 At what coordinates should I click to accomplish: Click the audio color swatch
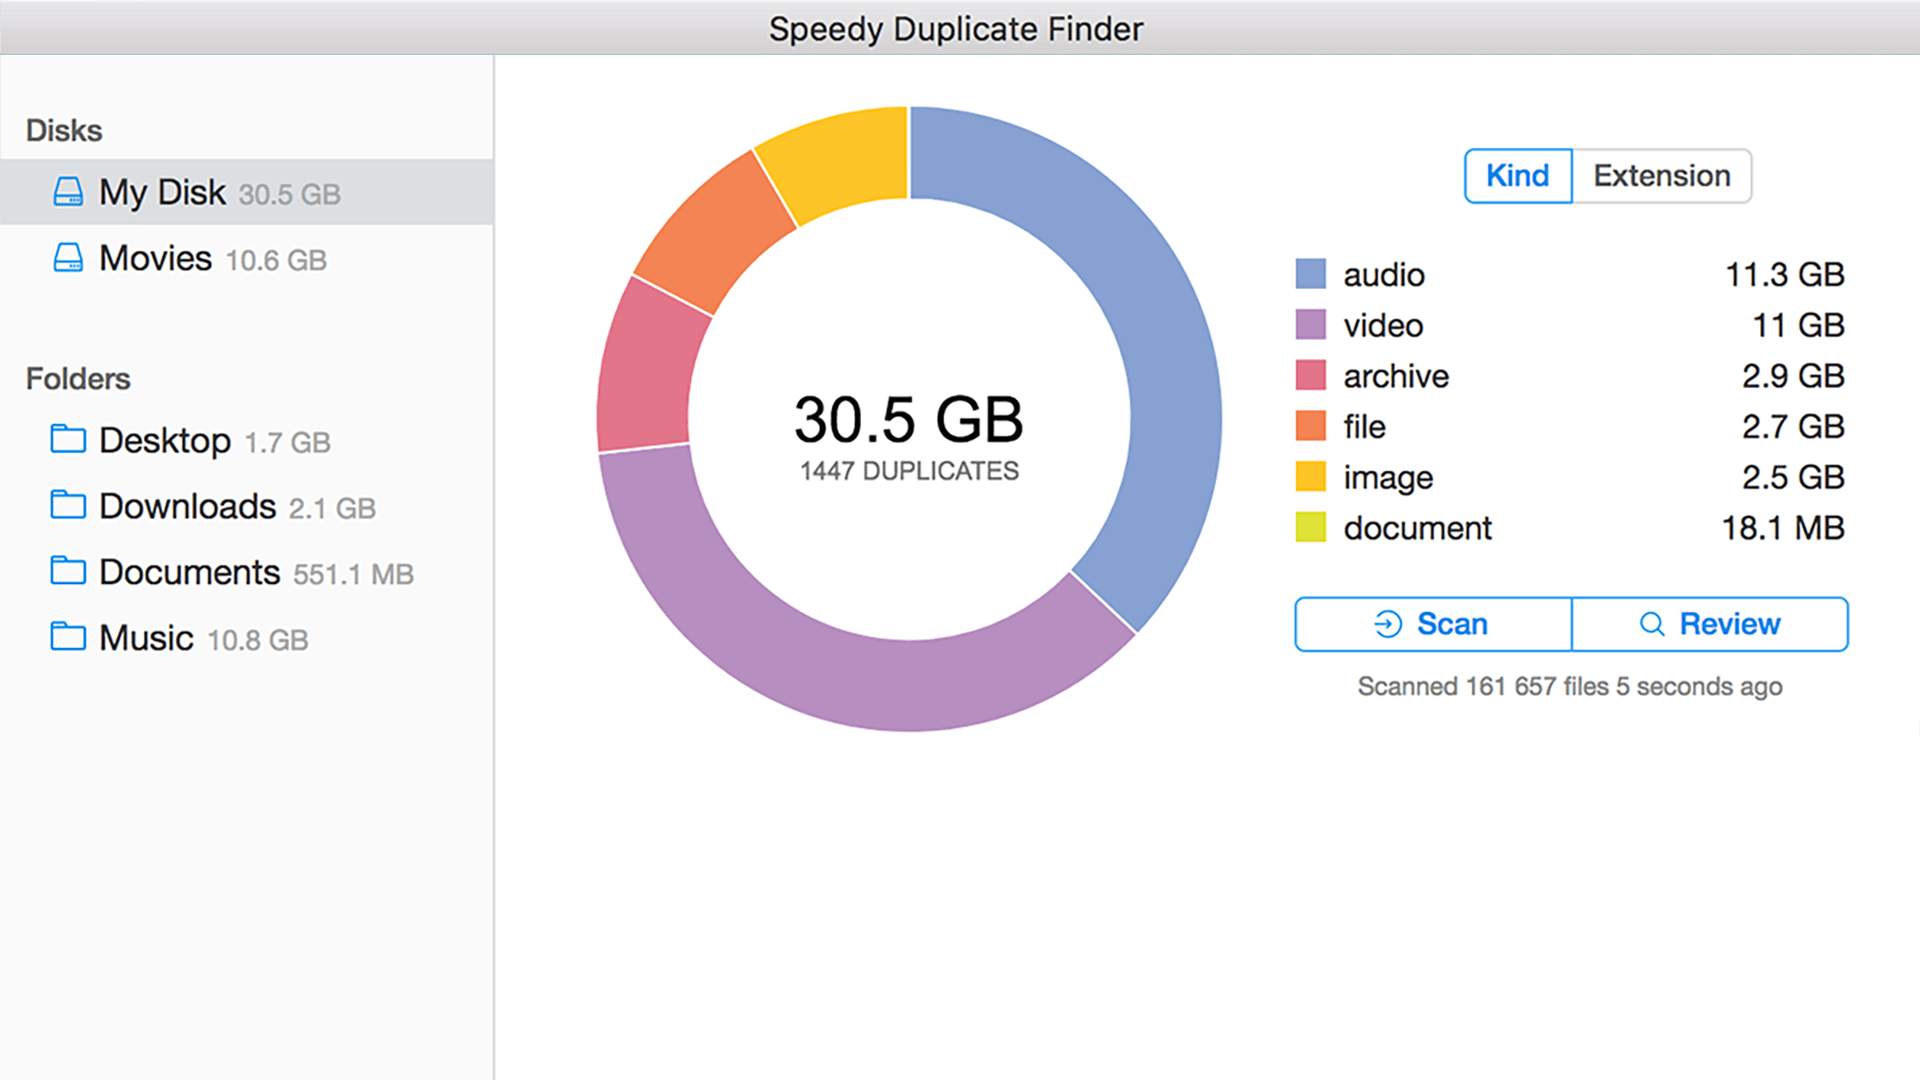1310,274
